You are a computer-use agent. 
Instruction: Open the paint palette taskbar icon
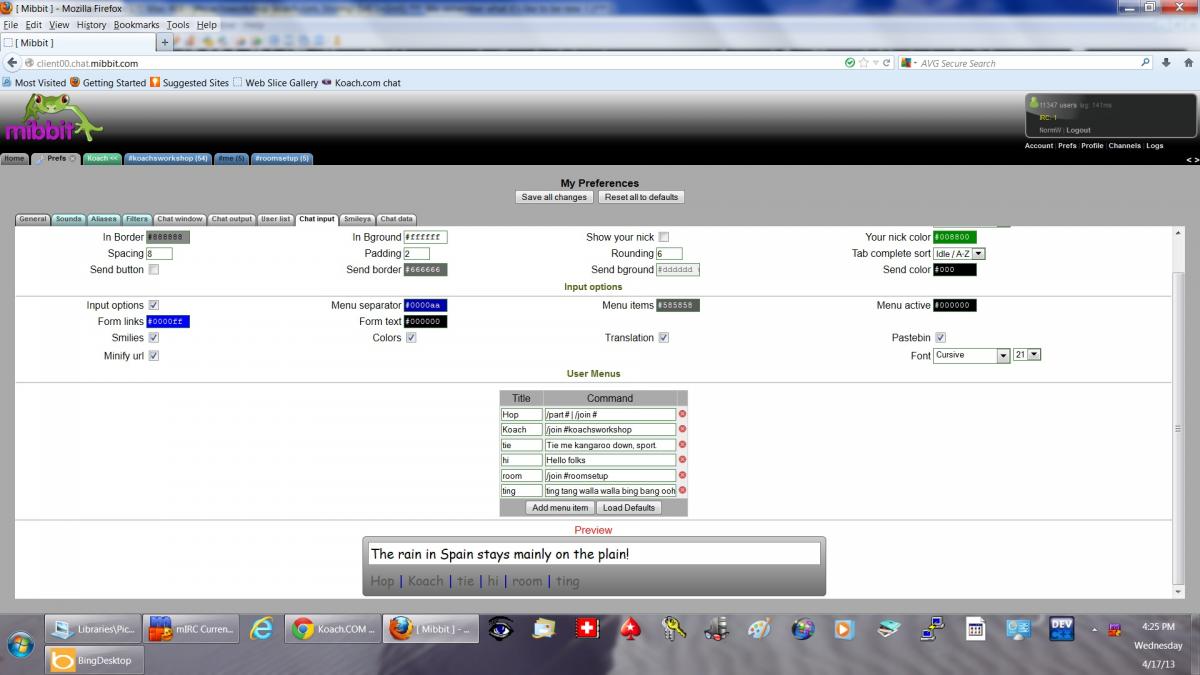pos(759,628)
